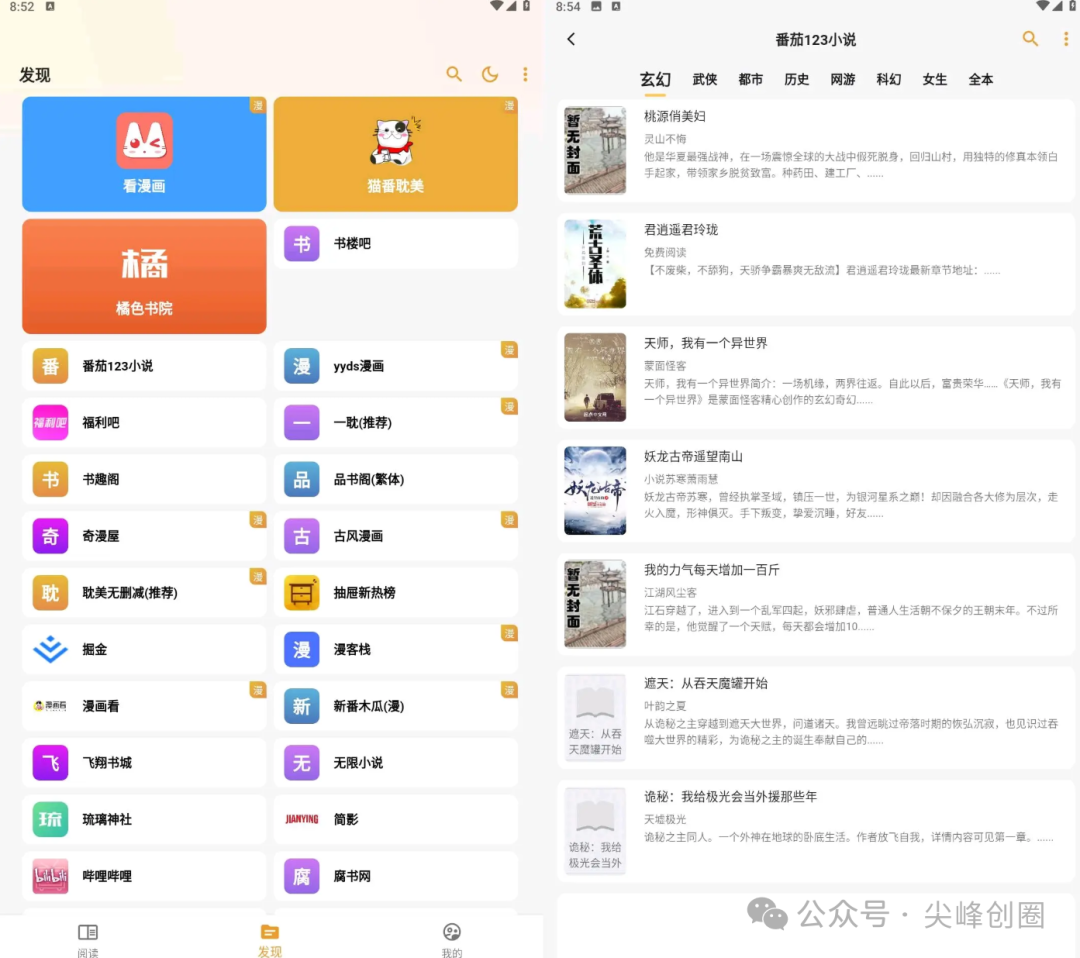Toggle night mode moon icon

coord(490,74)
